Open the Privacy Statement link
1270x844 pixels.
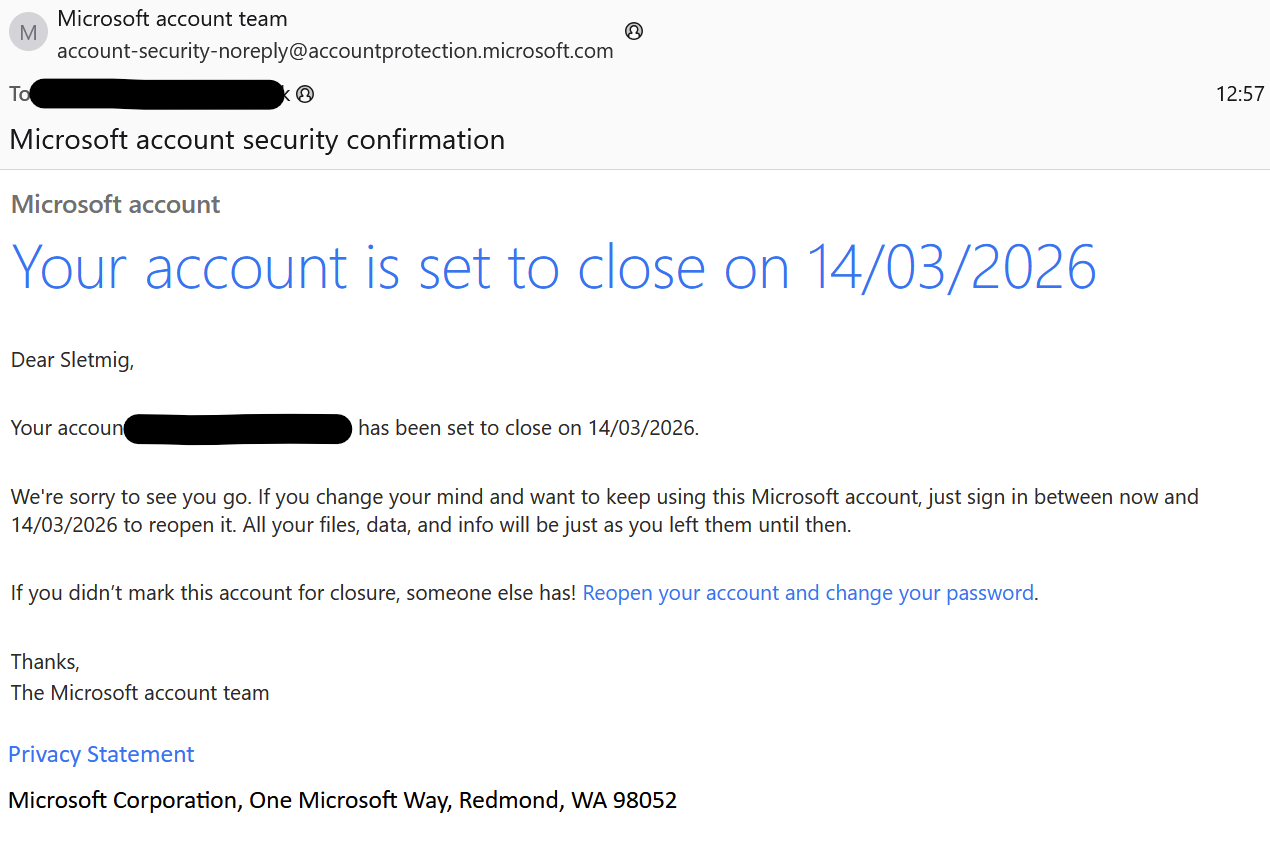tap(101, 755)
